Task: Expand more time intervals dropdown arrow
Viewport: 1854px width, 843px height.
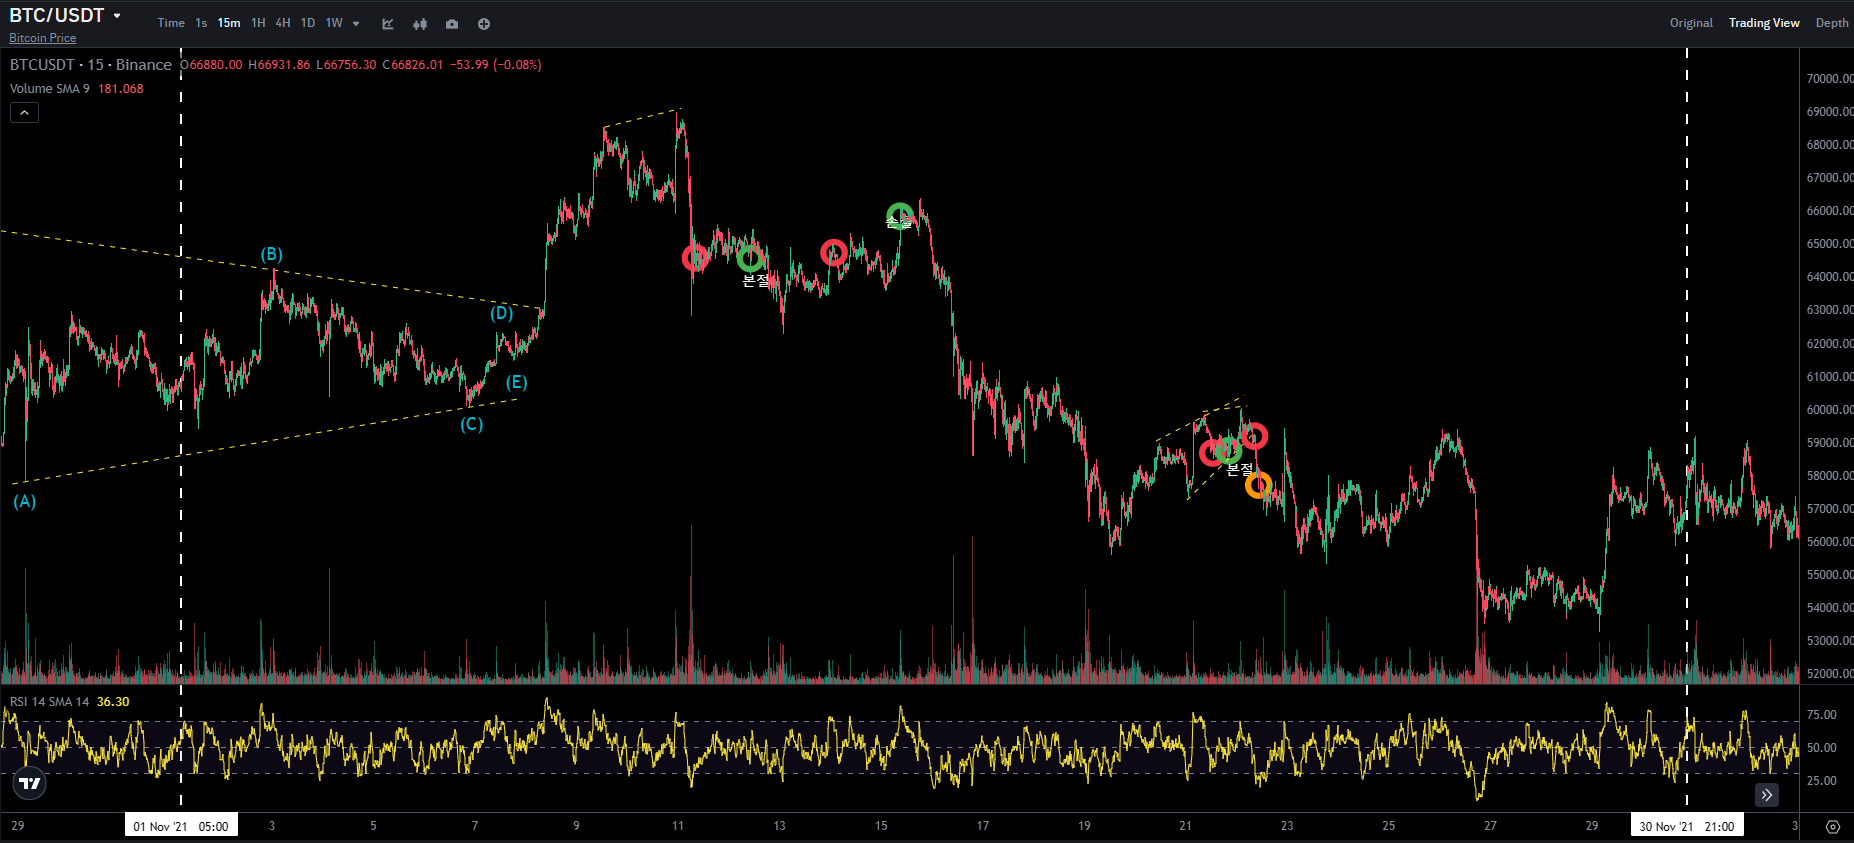Action: (x=356, y=24)
